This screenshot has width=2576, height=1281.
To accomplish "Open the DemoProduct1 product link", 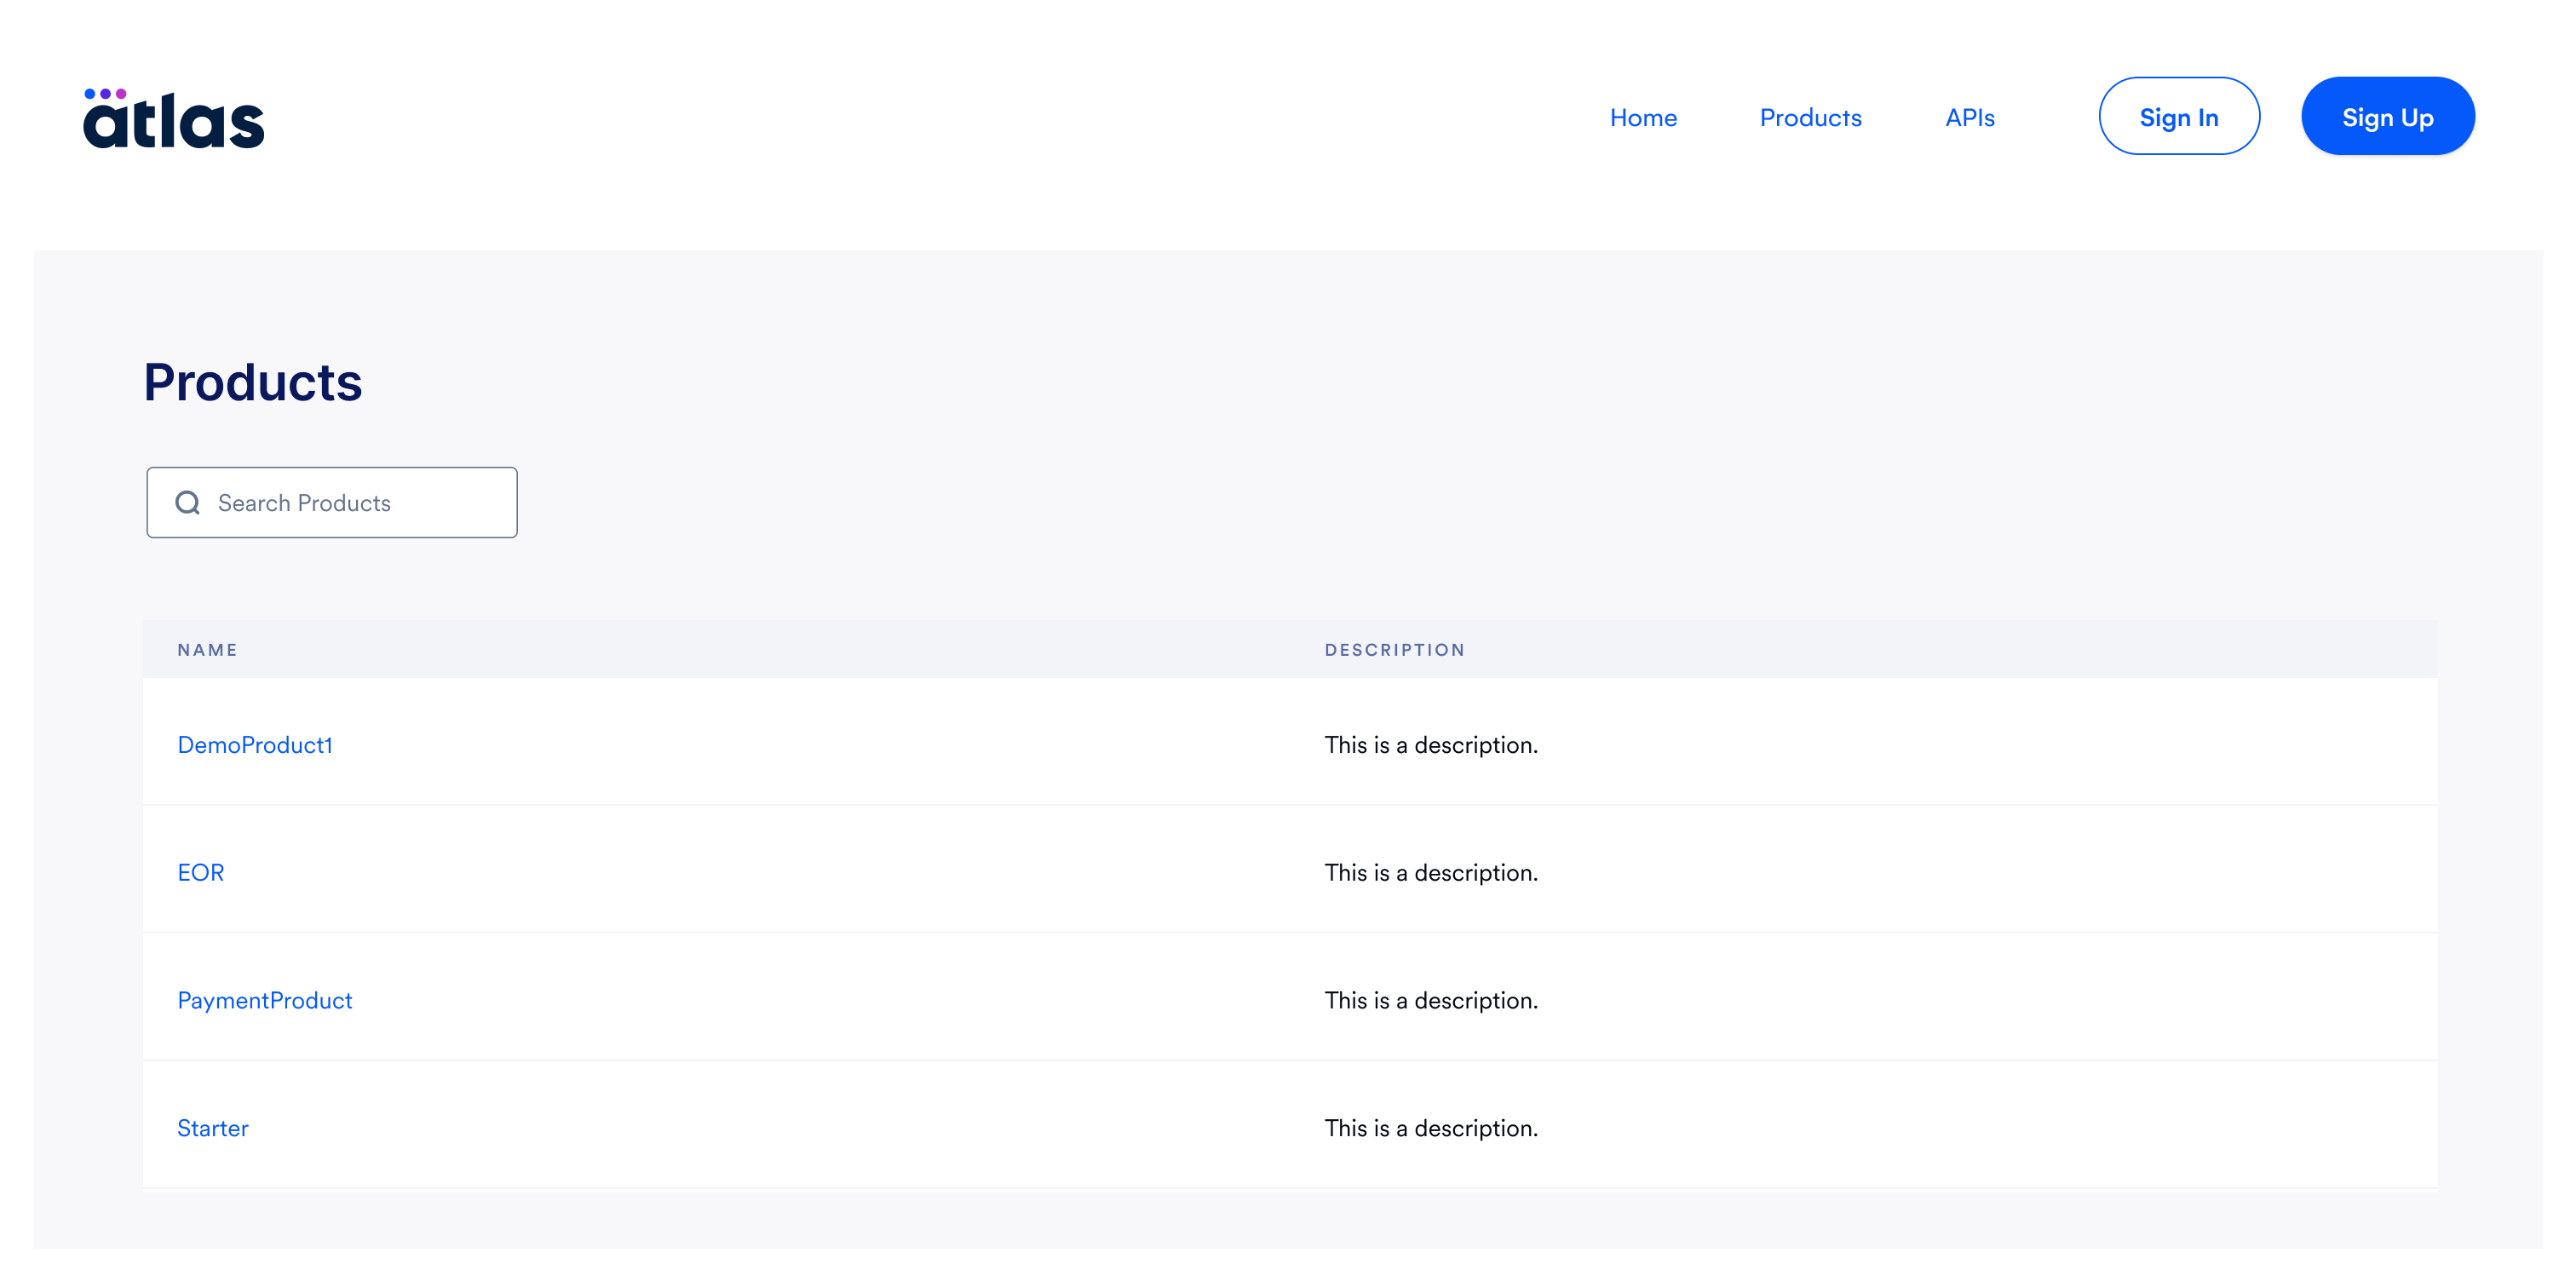I will tap(255, 745).
